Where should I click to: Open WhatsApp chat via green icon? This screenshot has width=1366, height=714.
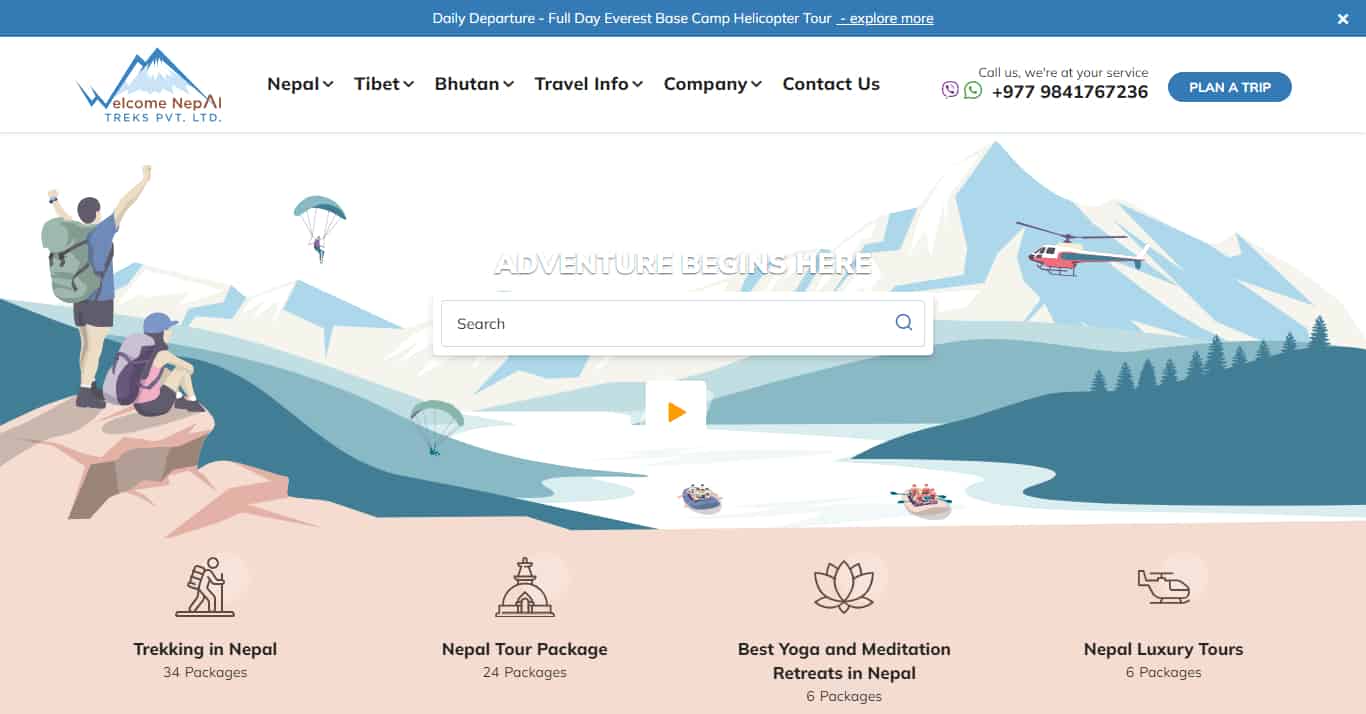tap(973, 90)
